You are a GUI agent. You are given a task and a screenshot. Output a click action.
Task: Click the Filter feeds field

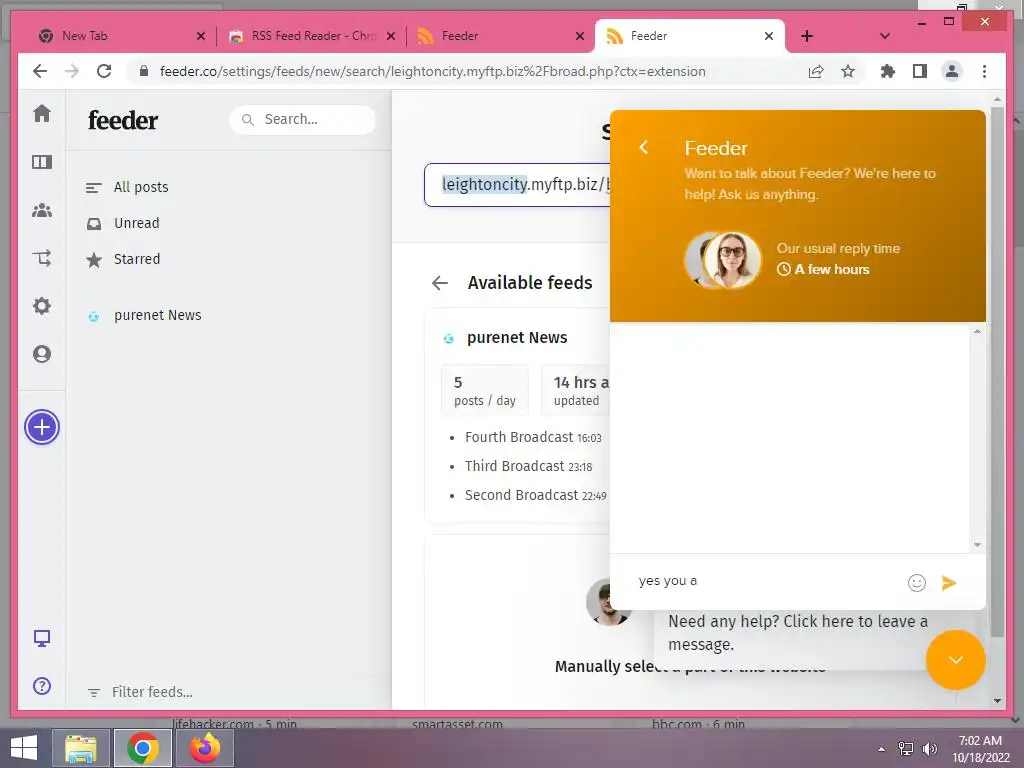point(152,692)
